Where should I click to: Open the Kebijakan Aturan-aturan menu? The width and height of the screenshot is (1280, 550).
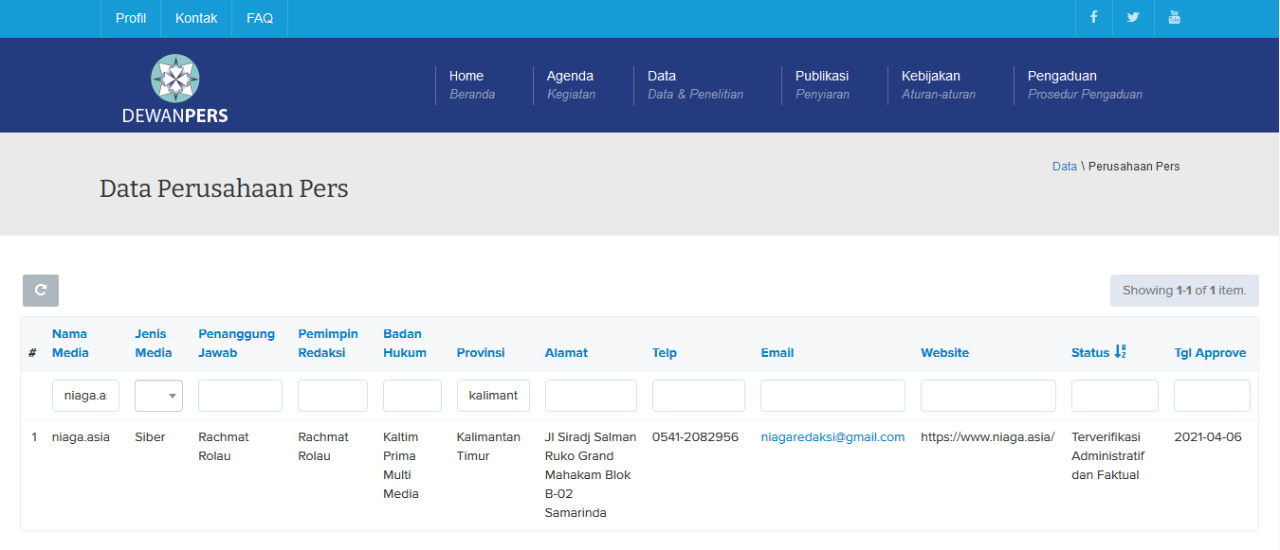(938, 85)
